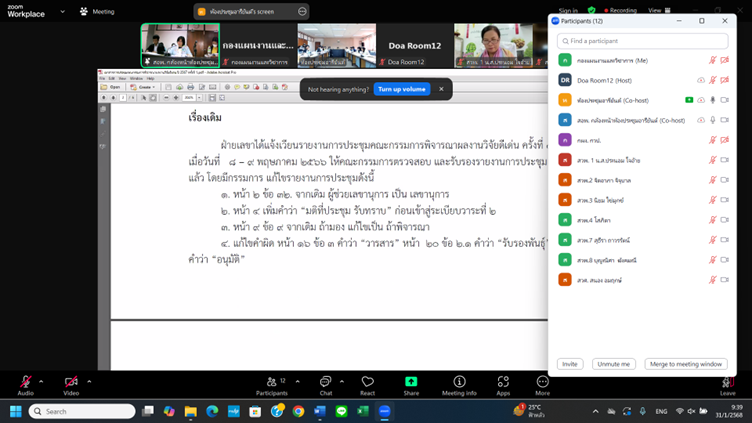Go to previous page in Acrobat

coord(104,97)
